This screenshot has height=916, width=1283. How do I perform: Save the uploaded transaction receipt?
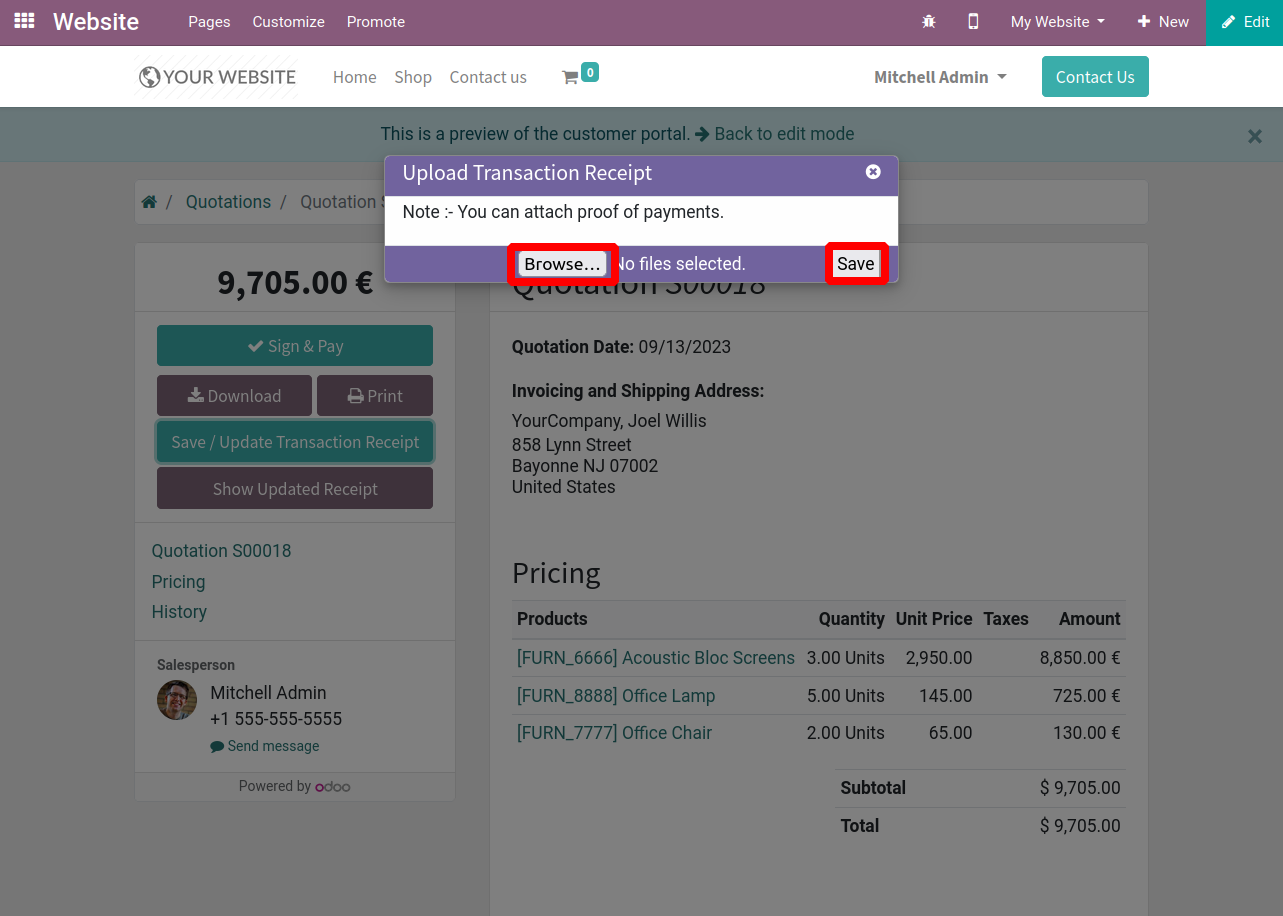click(x=856, y=264)
